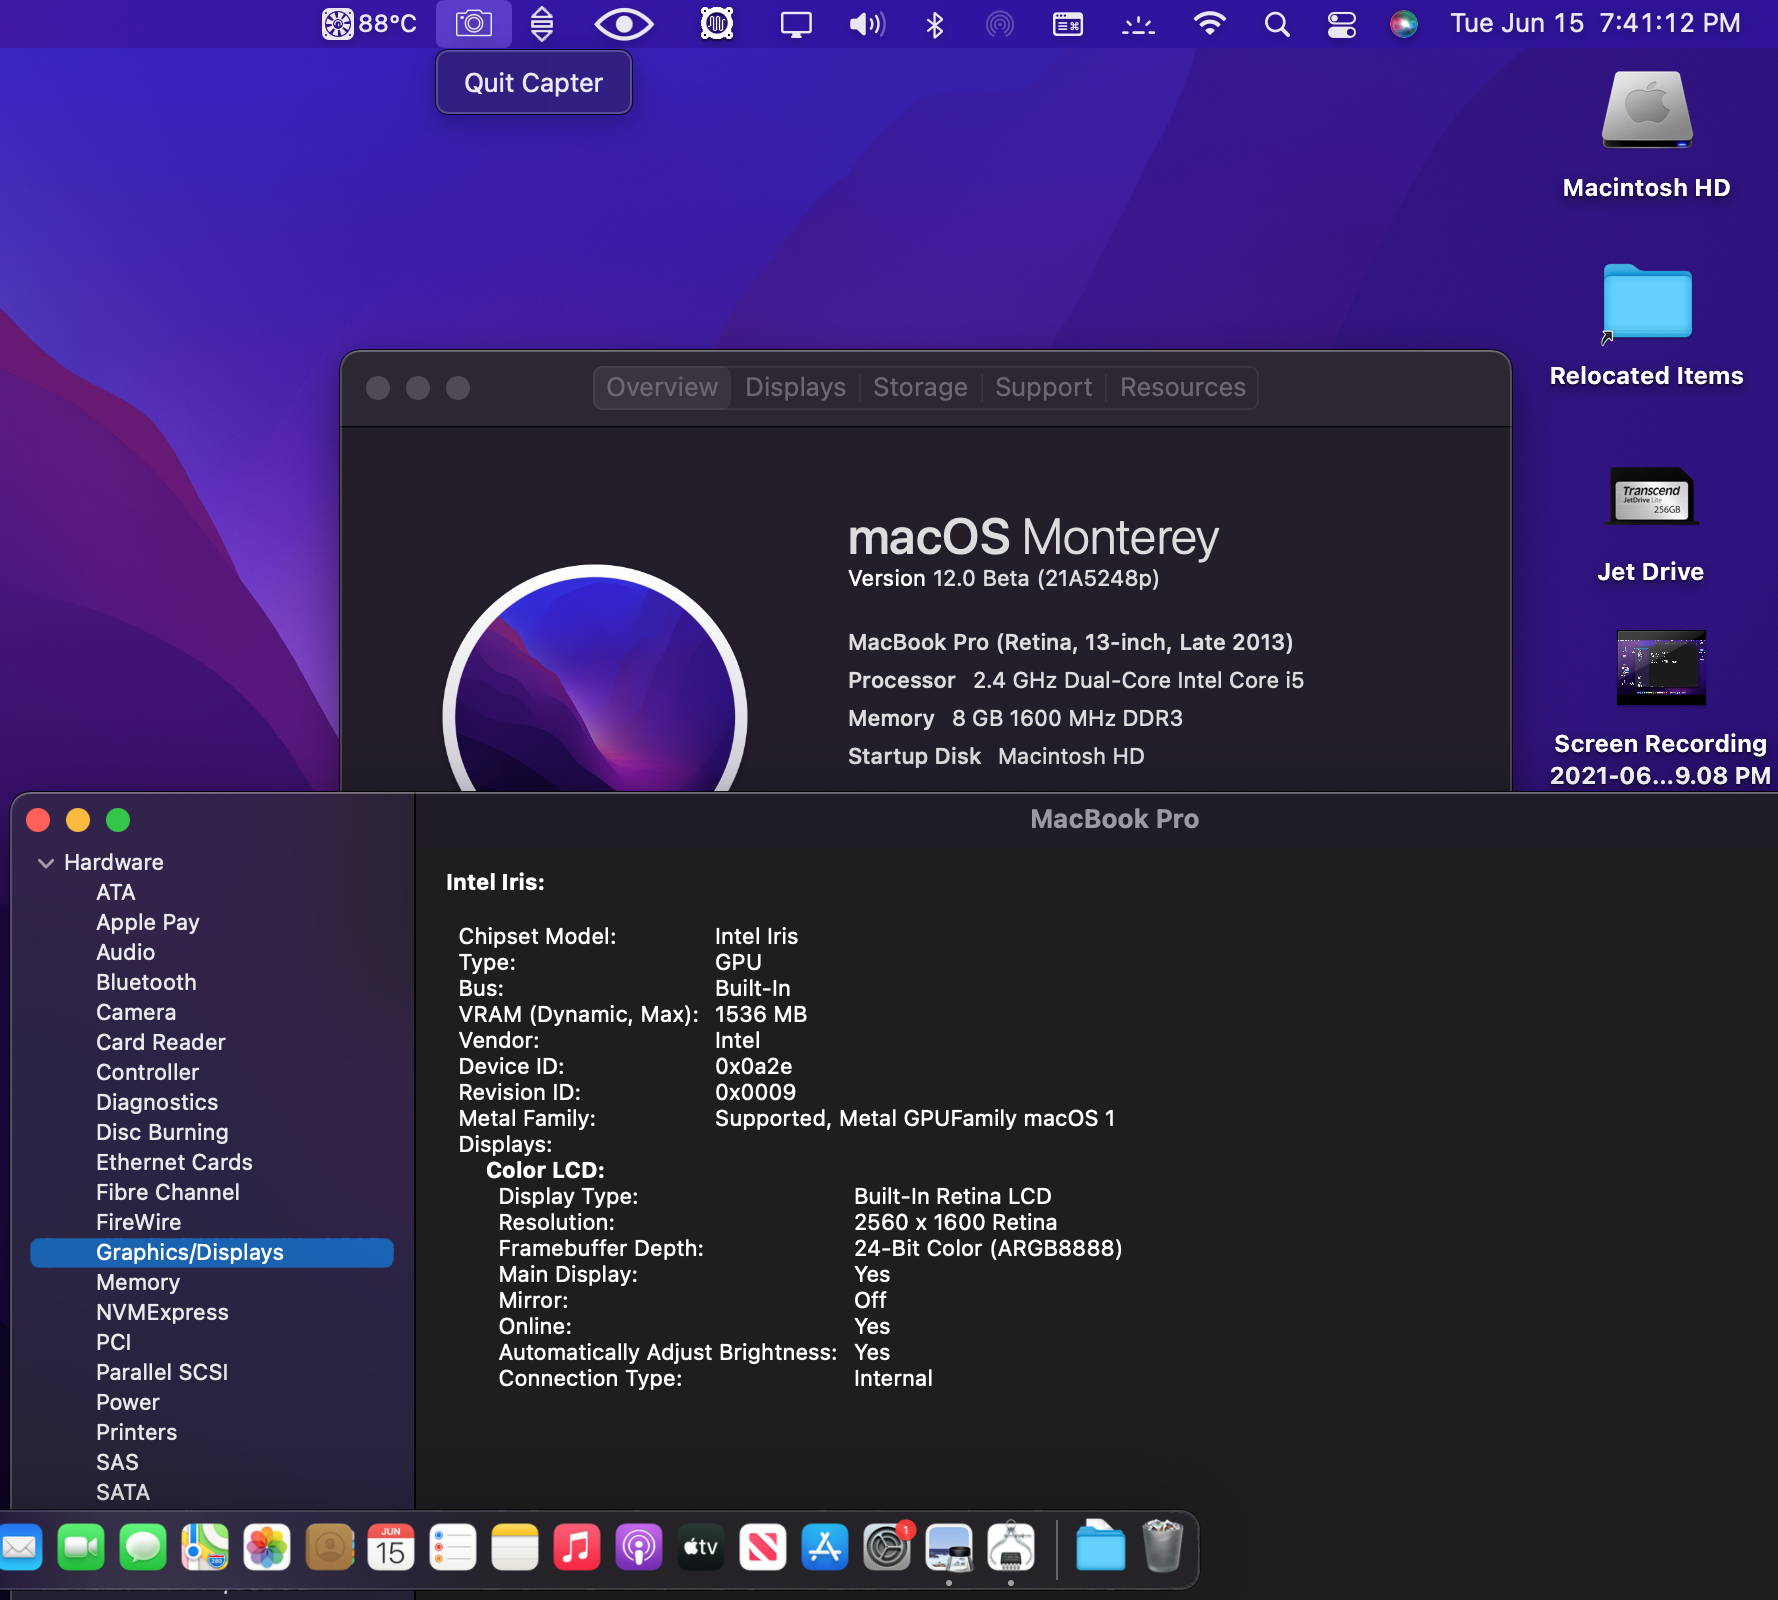Select Camera in the sidebar
The width and height of the screenshot is (1778, 1600).
(x=136, y=1012)
